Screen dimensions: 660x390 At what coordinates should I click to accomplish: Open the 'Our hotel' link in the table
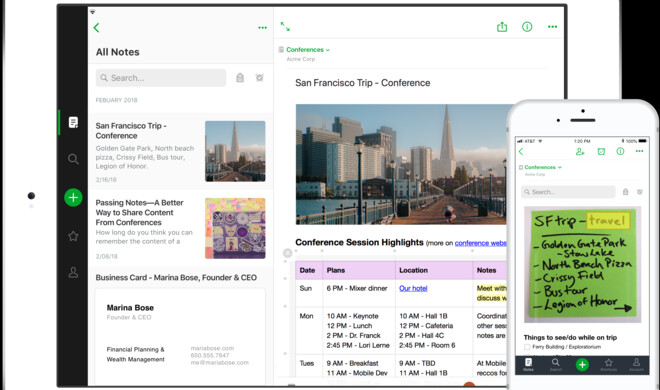[413, 288]
